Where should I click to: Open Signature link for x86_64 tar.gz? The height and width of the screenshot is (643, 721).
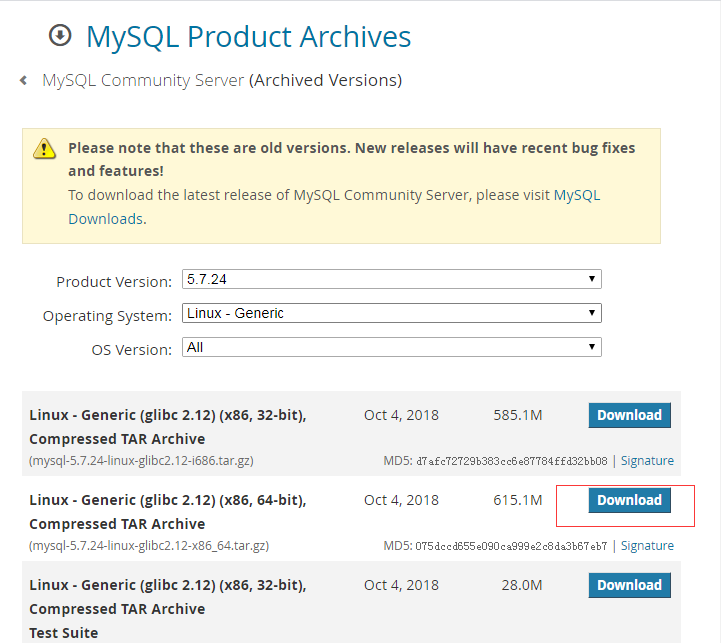coord(647,546)
